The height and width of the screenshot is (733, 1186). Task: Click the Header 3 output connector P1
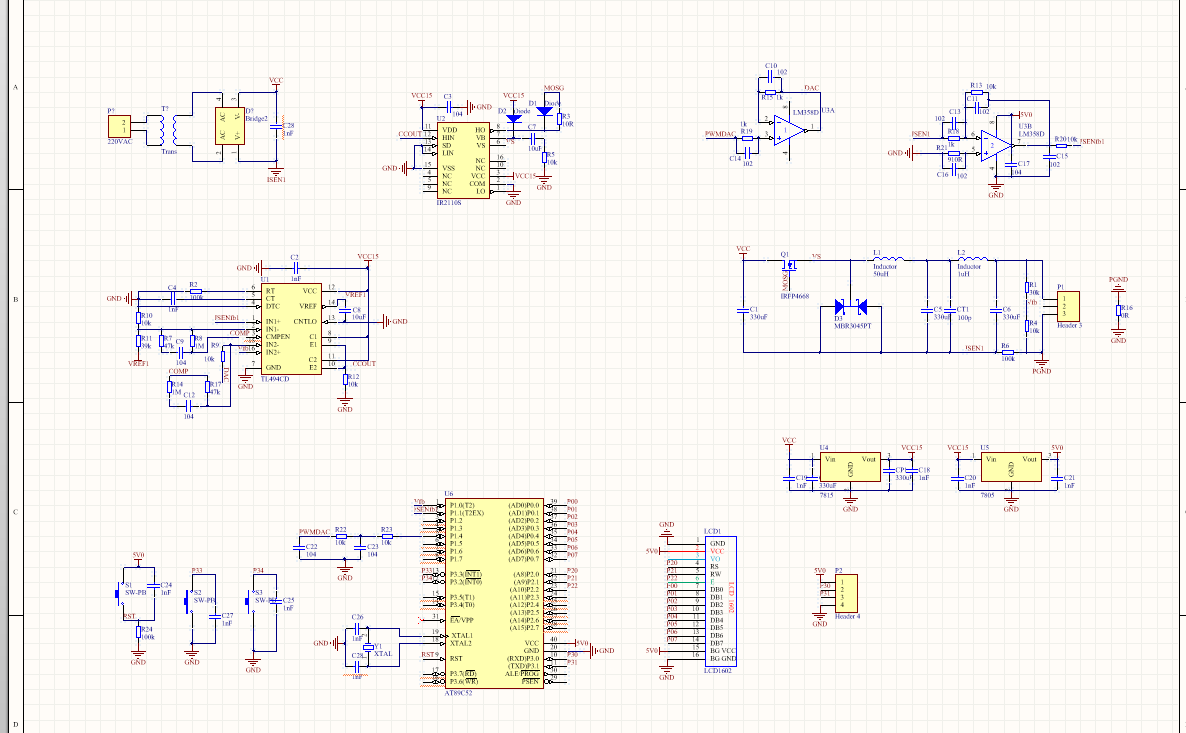[1069, 306]
